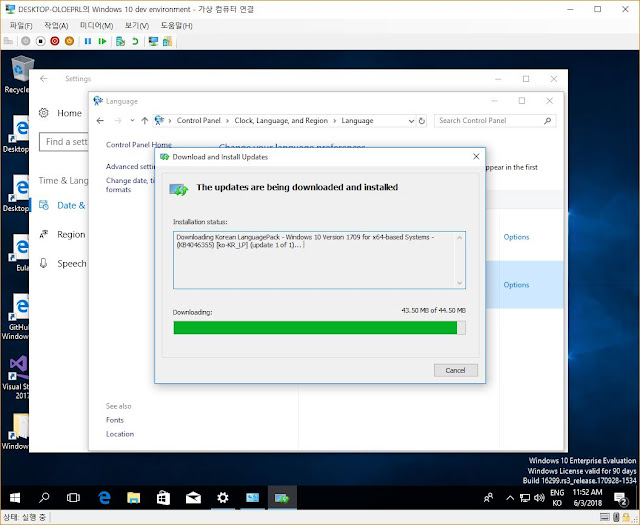640x525 pixels.
Task: Click the Checkpoint toolbar icon
Action: pyautogui.click(x=120, y=41)
